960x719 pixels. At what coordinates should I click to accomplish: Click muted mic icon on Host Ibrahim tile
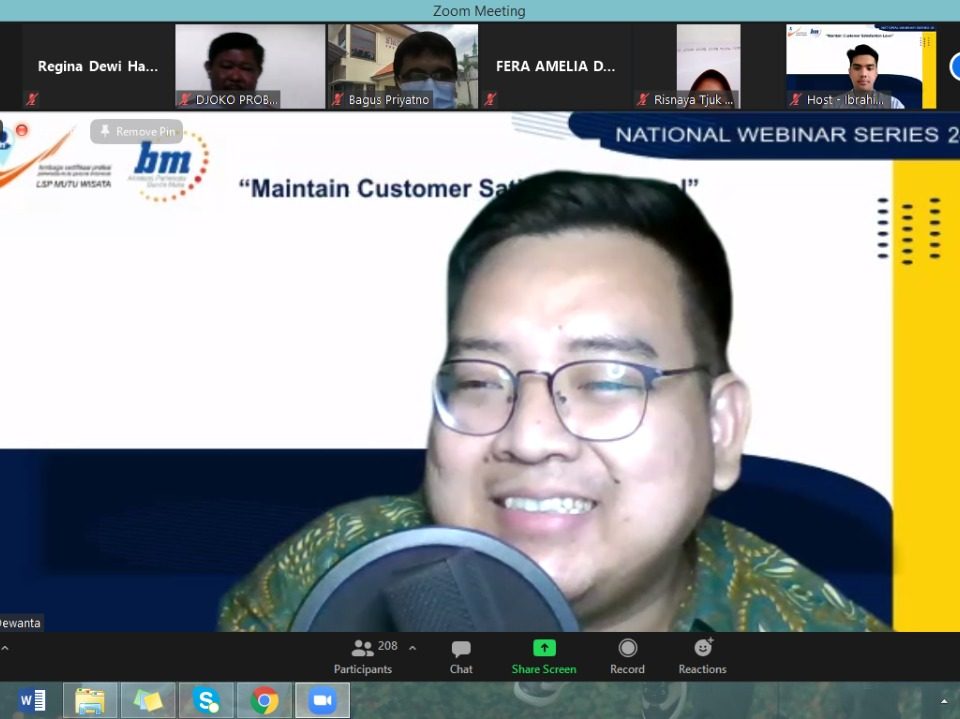point(795,99)
